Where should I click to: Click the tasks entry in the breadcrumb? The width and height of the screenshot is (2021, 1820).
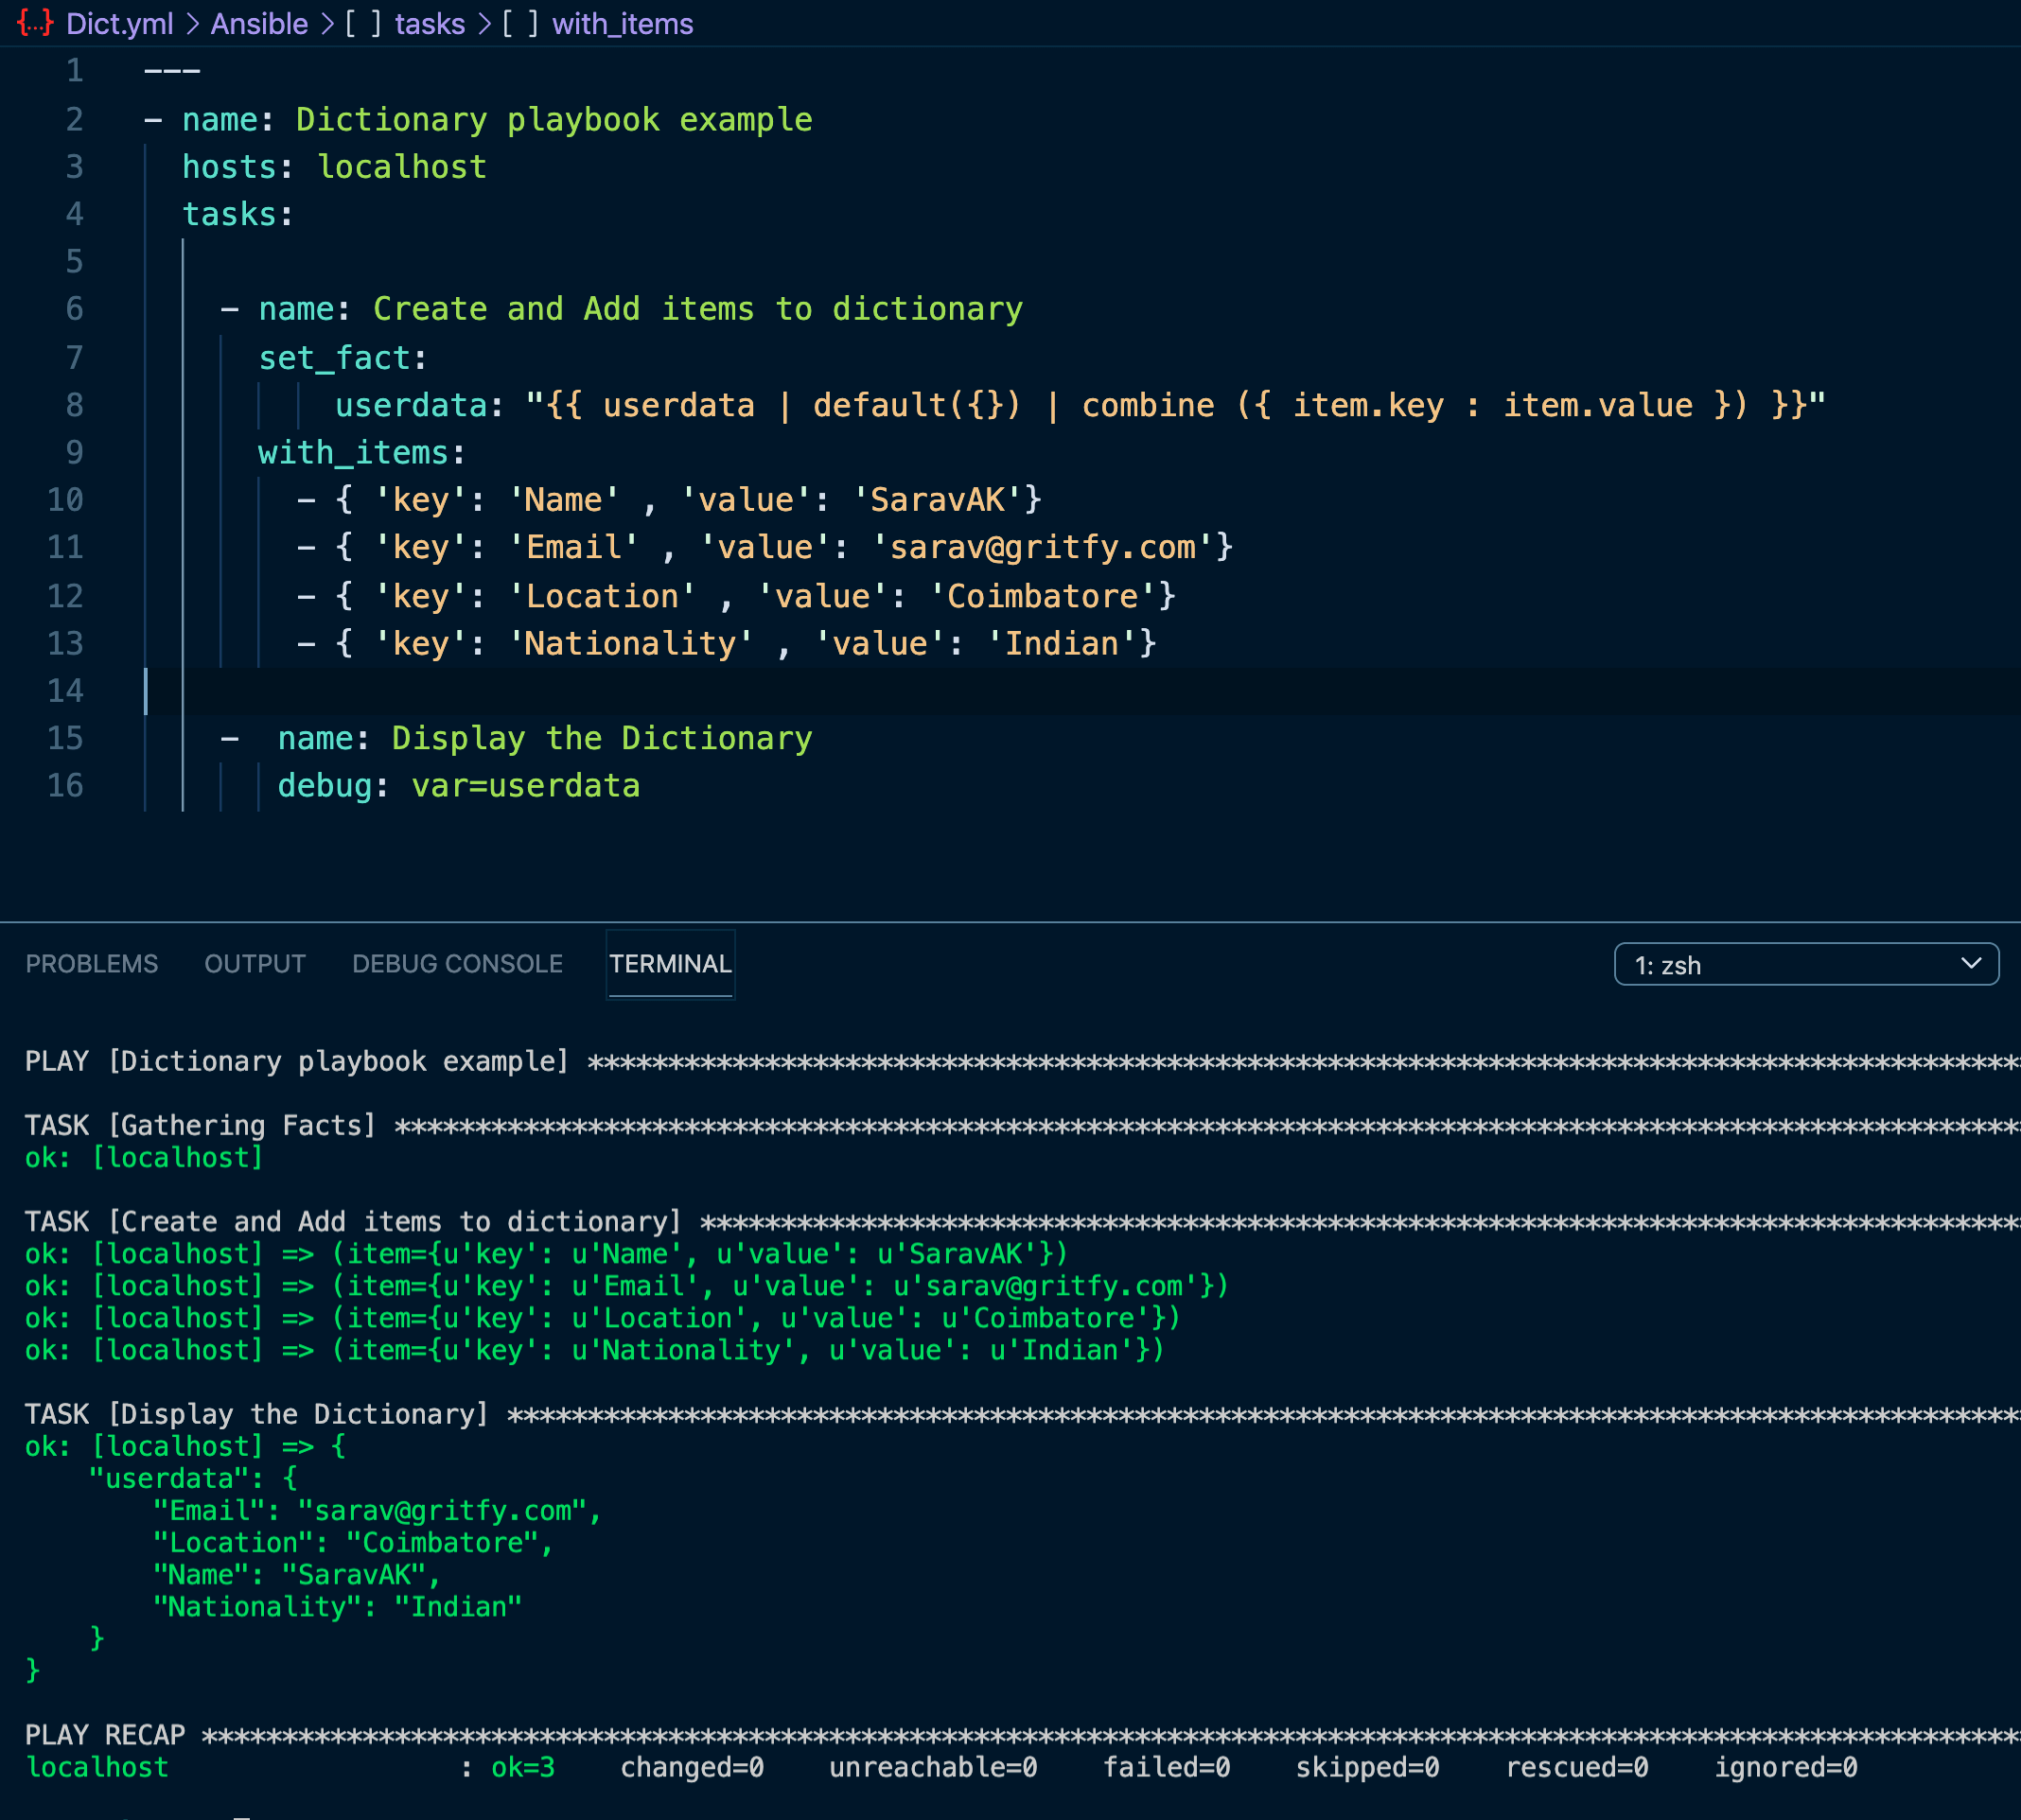pyautogui.click(x=429, y=23)
